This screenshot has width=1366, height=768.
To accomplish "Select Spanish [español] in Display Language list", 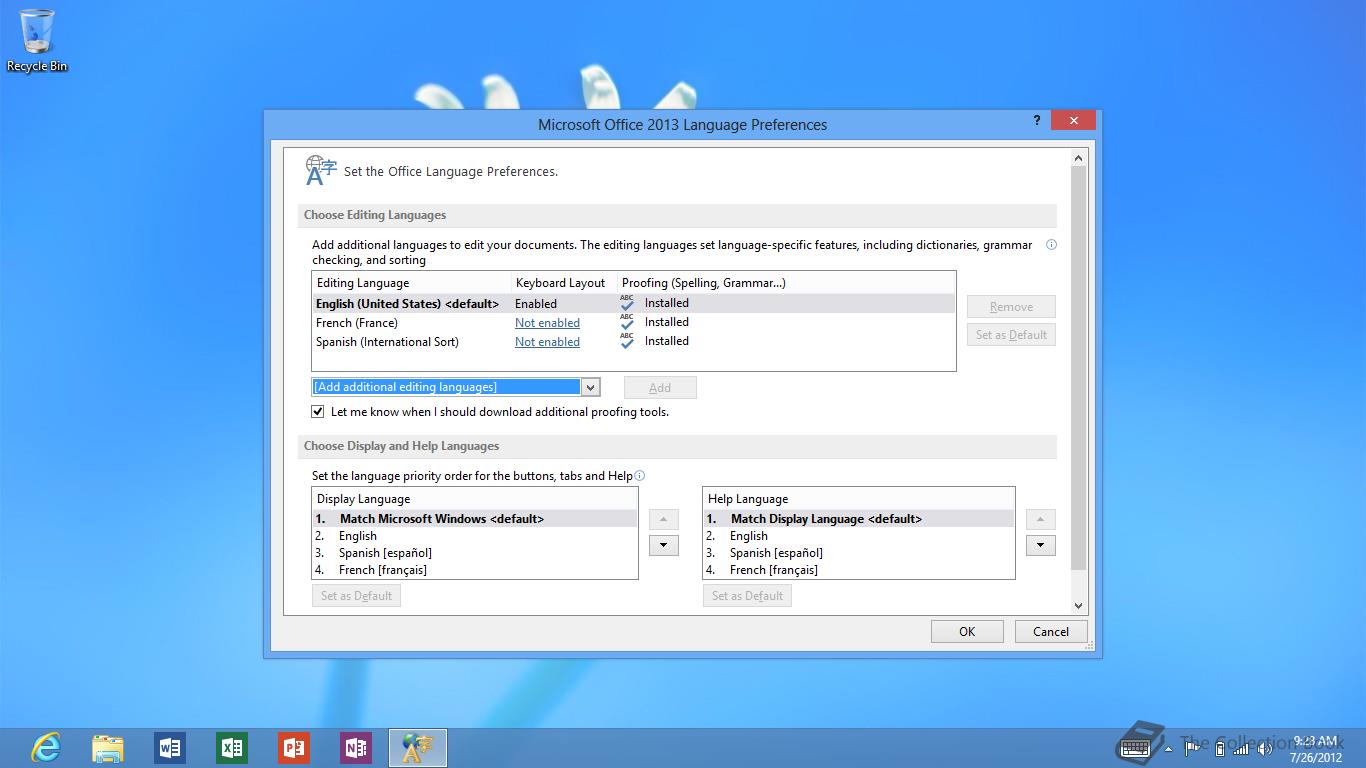I will pyautogui.click(x=475, y=553).
